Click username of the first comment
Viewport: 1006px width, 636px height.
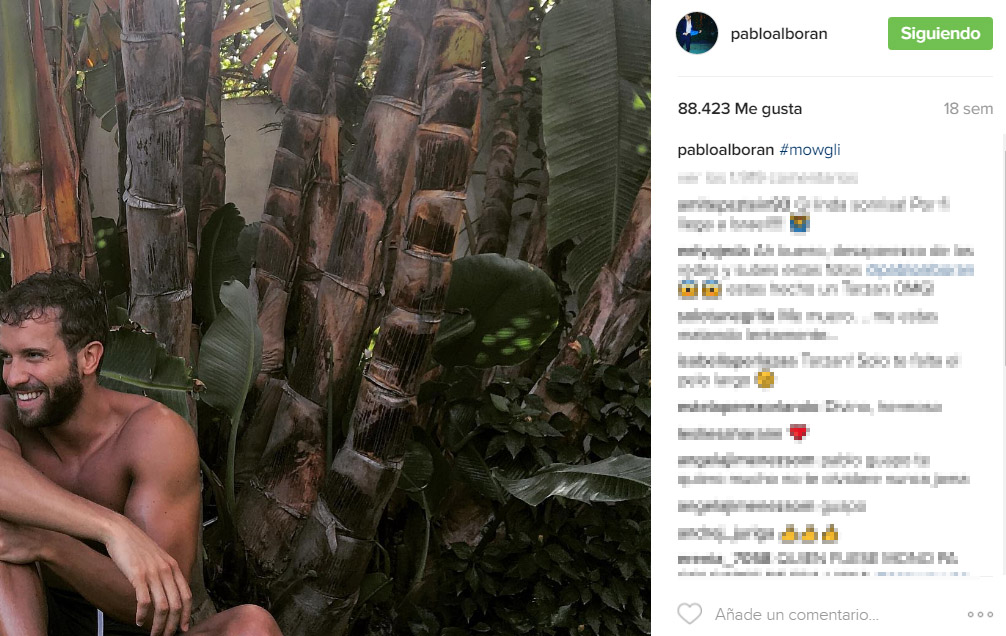(x=734, y=205)
